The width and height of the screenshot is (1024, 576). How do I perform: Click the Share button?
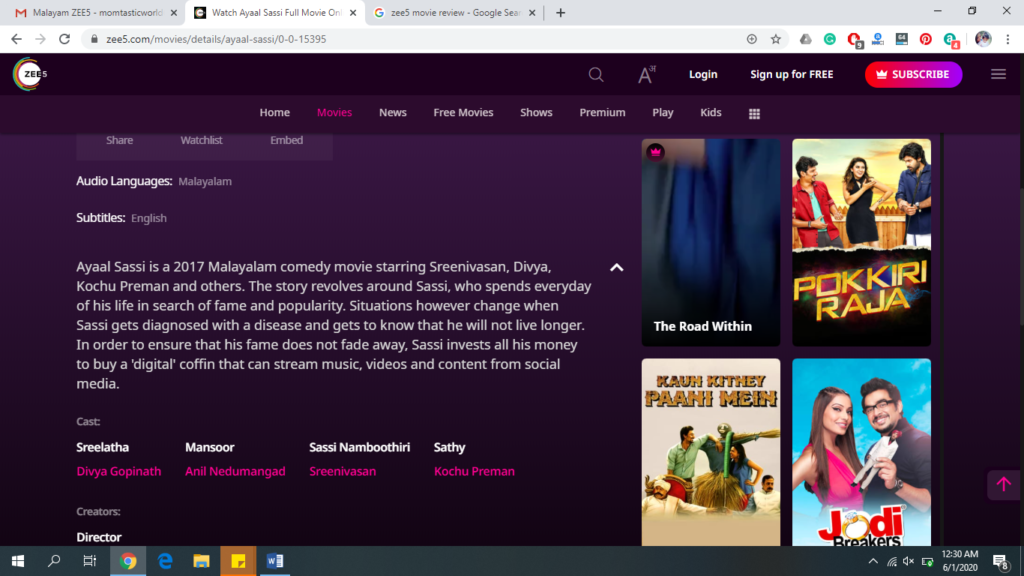point(120,140)
